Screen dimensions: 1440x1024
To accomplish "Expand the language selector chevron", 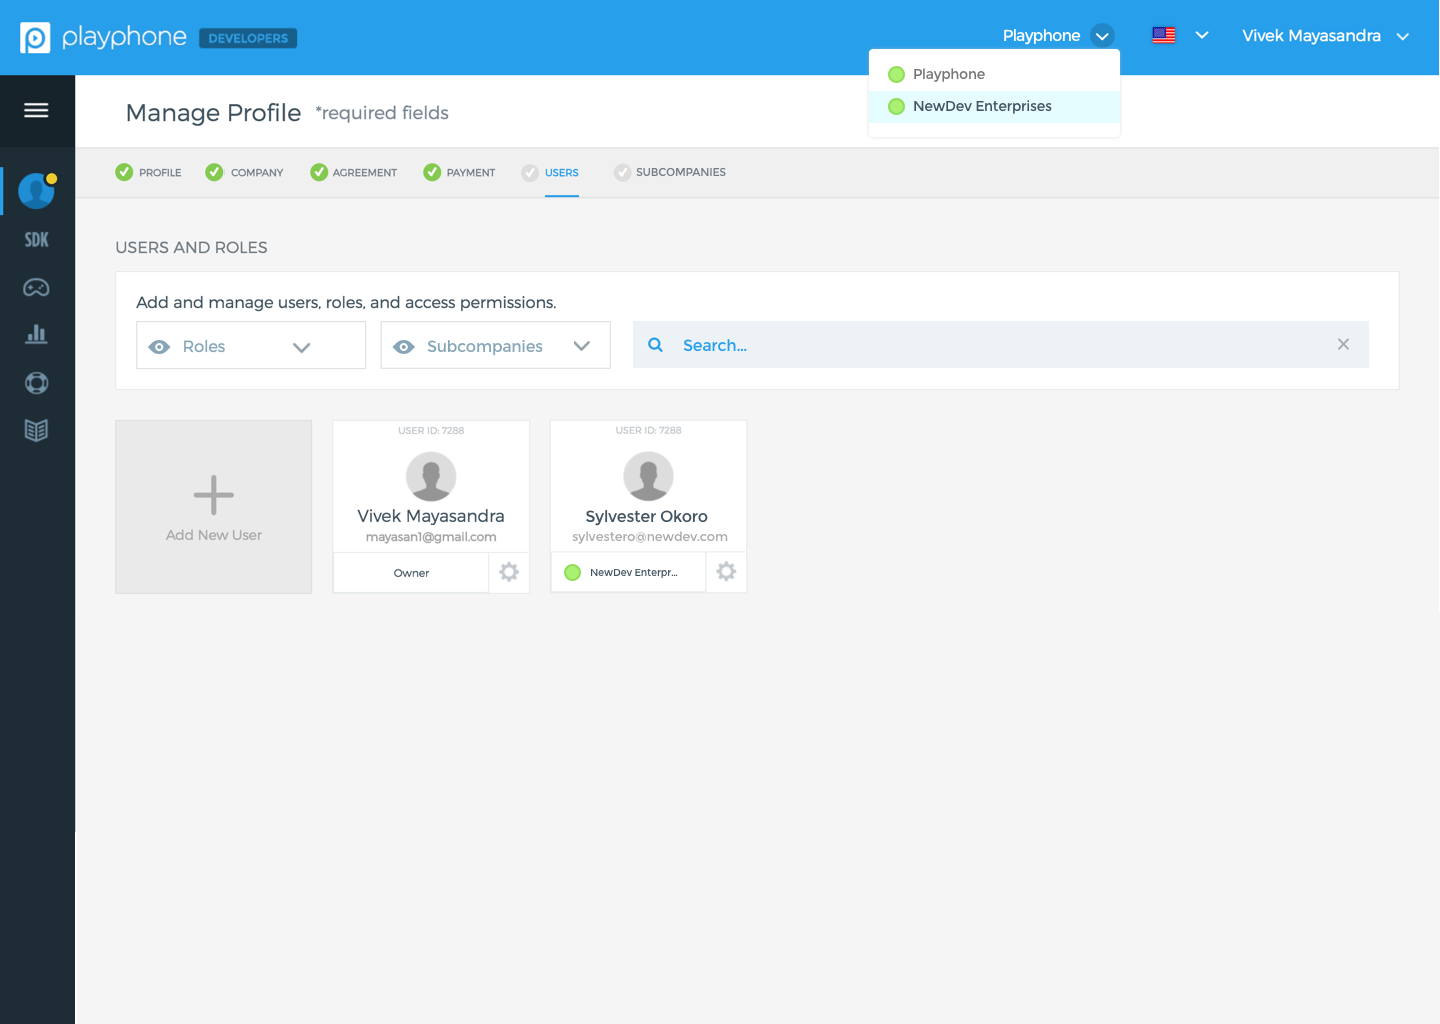I will pos(1202,35).
